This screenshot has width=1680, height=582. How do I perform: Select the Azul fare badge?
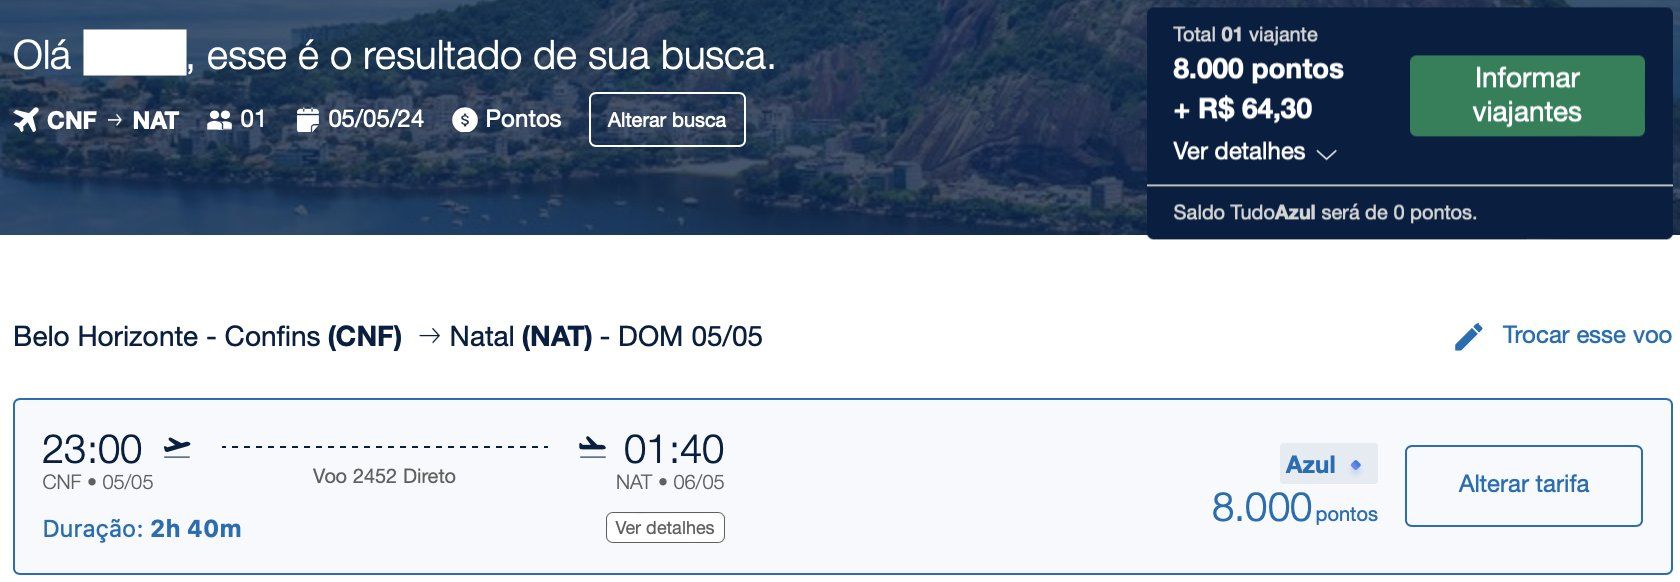pyautogui.click(x=1328, y=464)
